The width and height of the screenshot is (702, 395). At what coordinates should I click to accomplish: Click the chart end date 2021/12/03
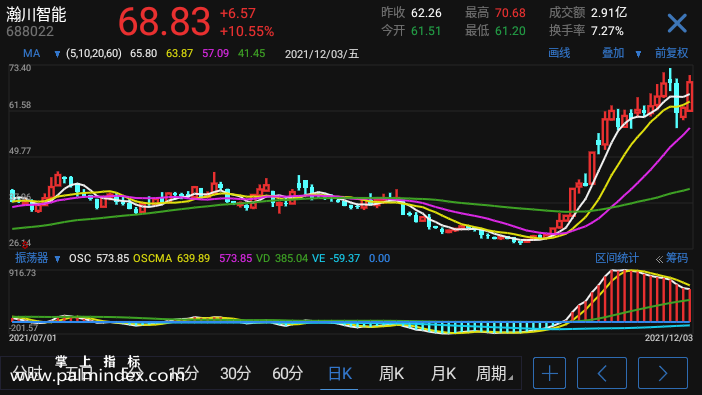(668, 338)
